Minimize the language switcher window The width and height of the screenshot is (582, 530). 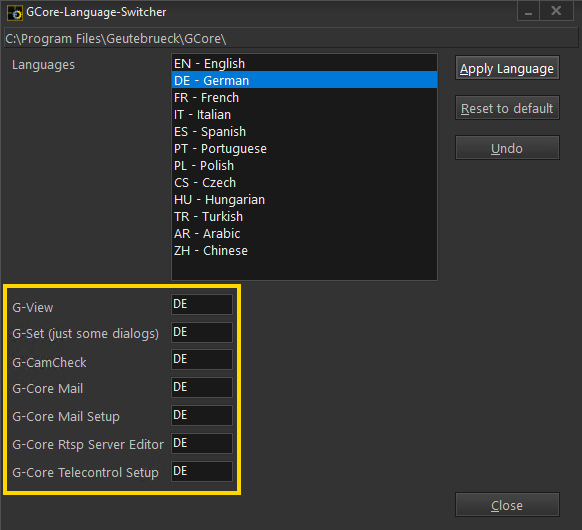coord(528,12)
